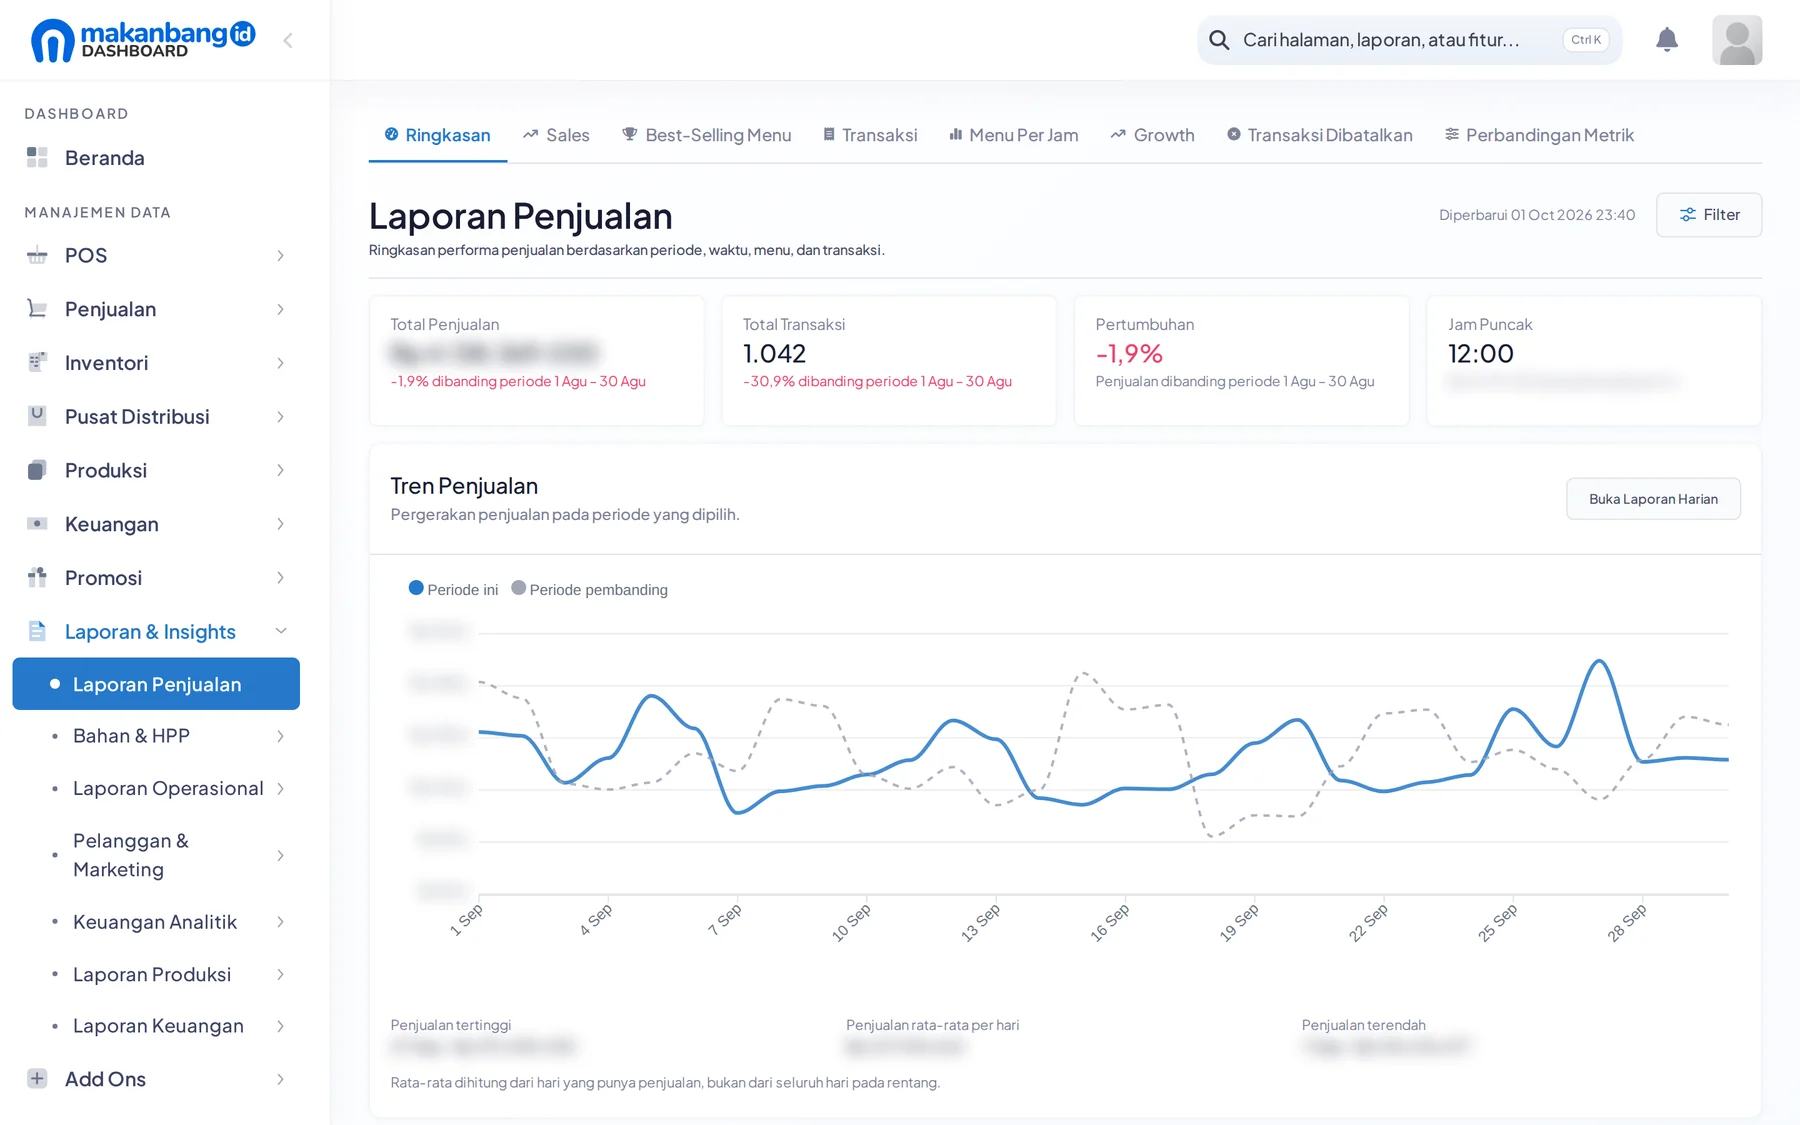Image resolution: width=1800 pixels, height=1125 pixels.
Task: Open Beranda from the sidebar
Action: [x=156, y=157]
